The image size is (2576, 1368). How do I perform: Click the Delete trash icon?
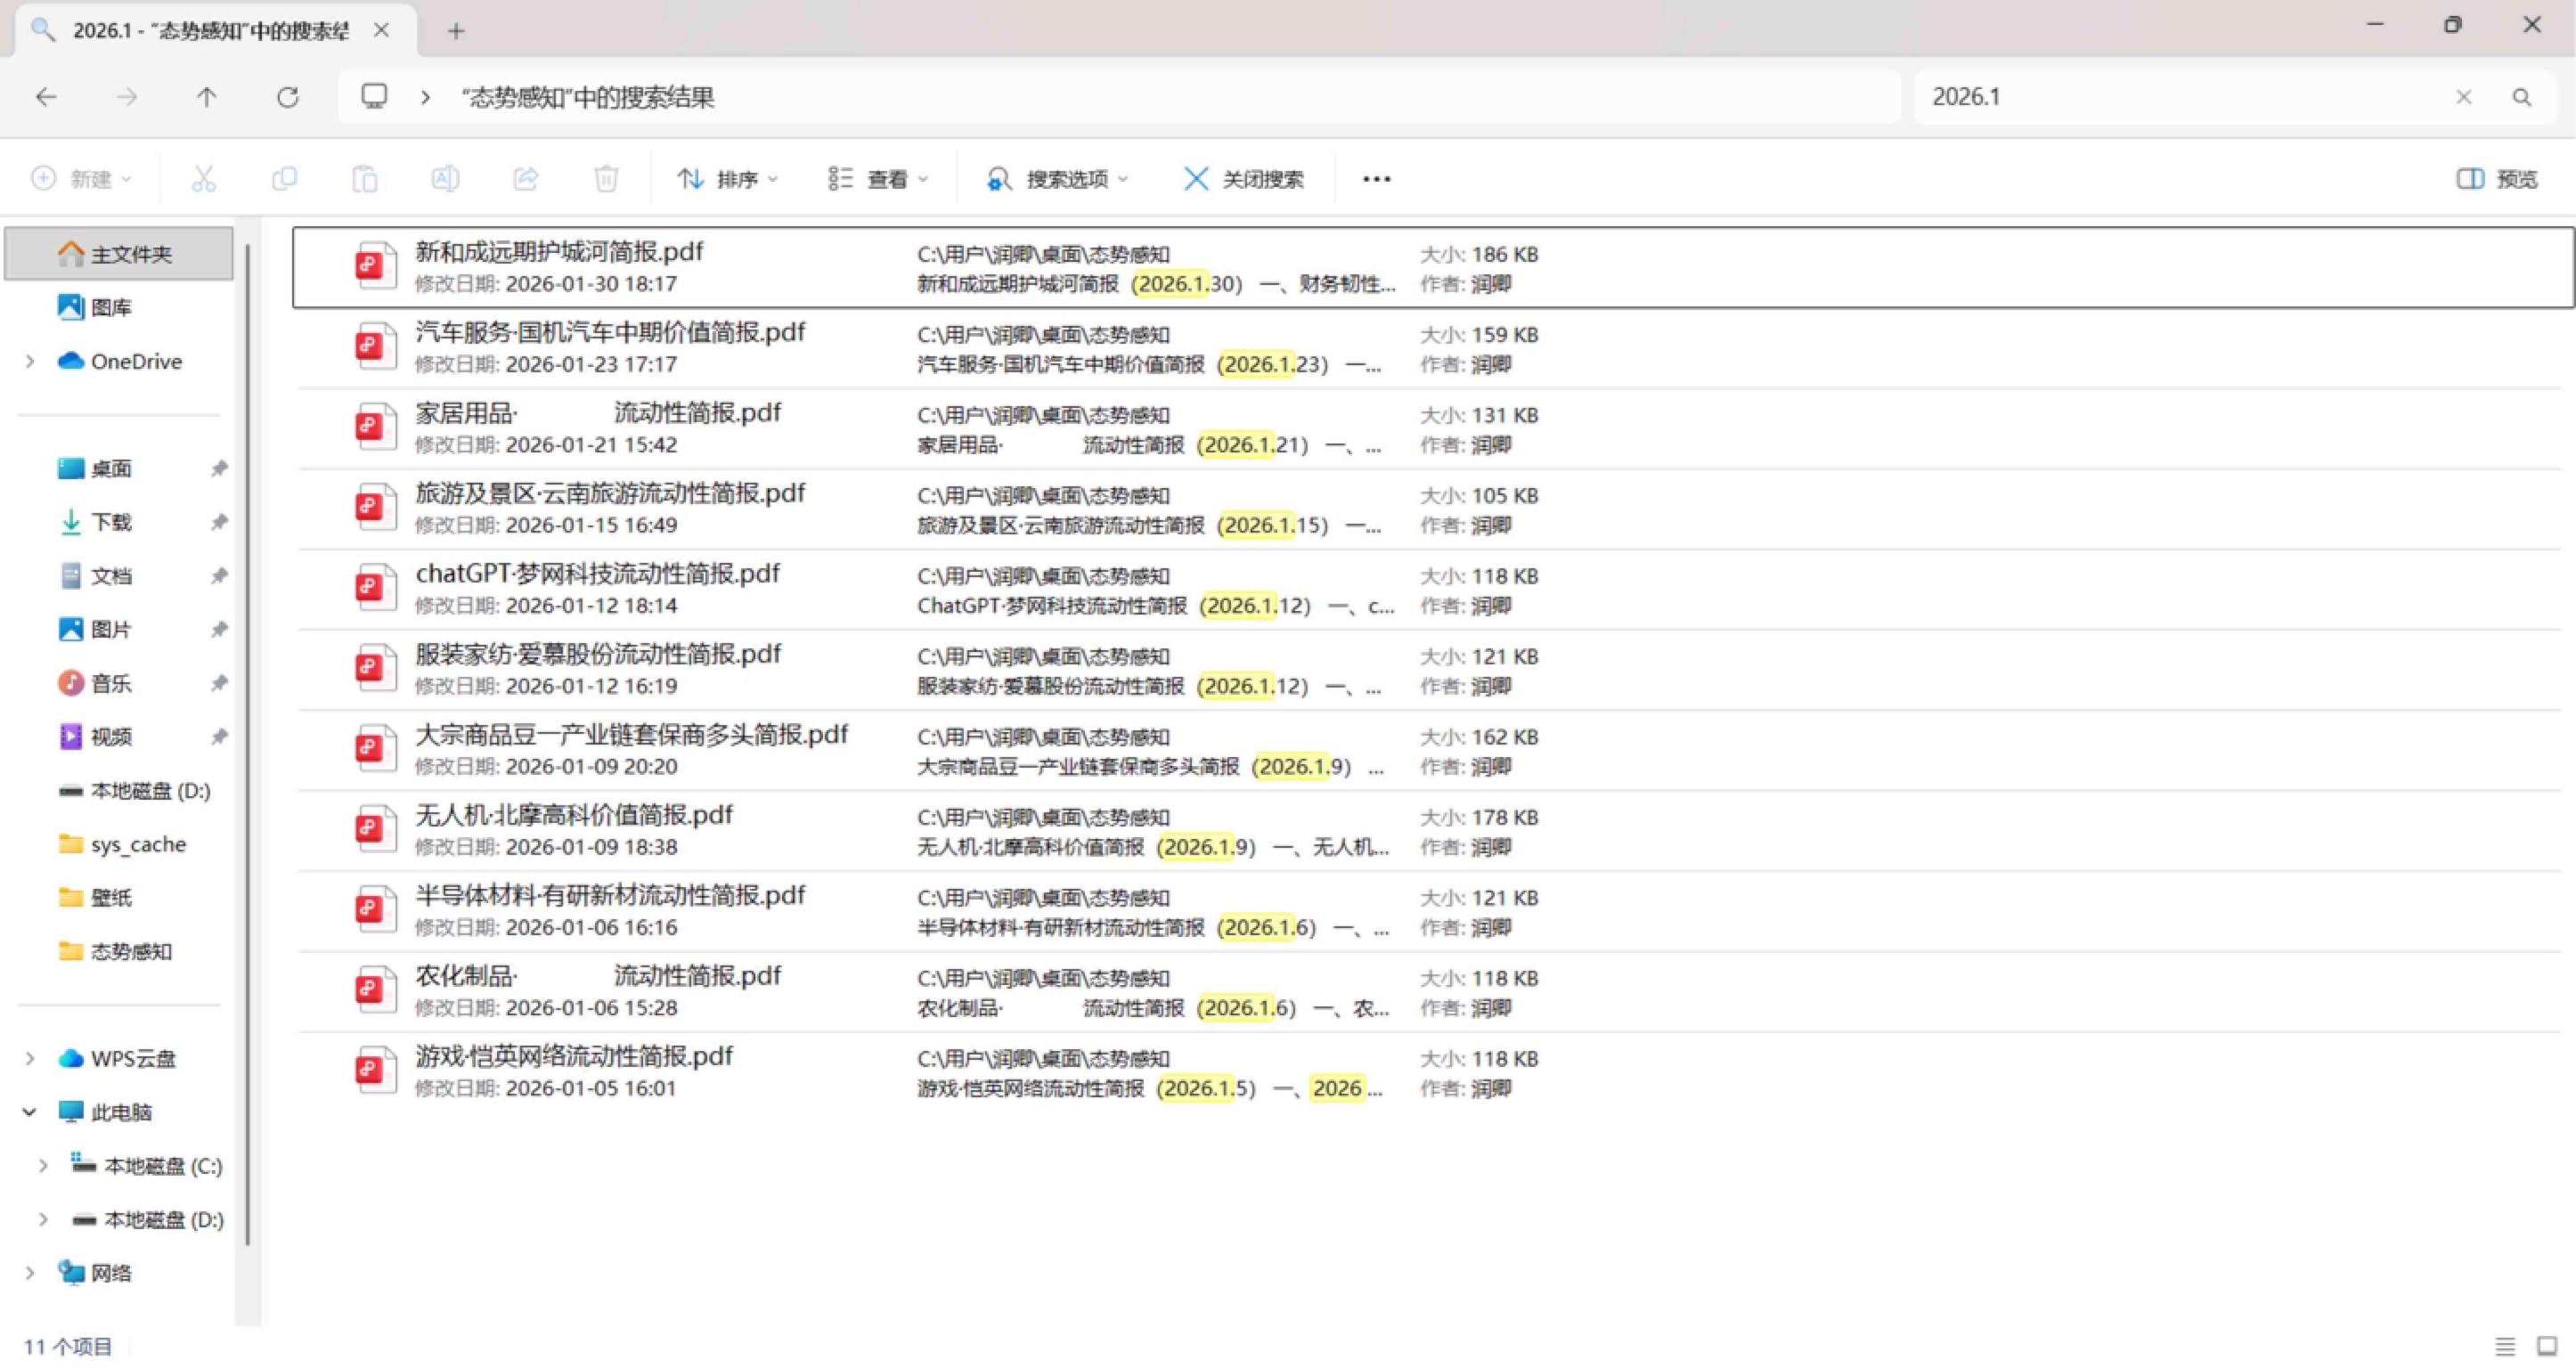pyautogui.click(x=605, y=179)
